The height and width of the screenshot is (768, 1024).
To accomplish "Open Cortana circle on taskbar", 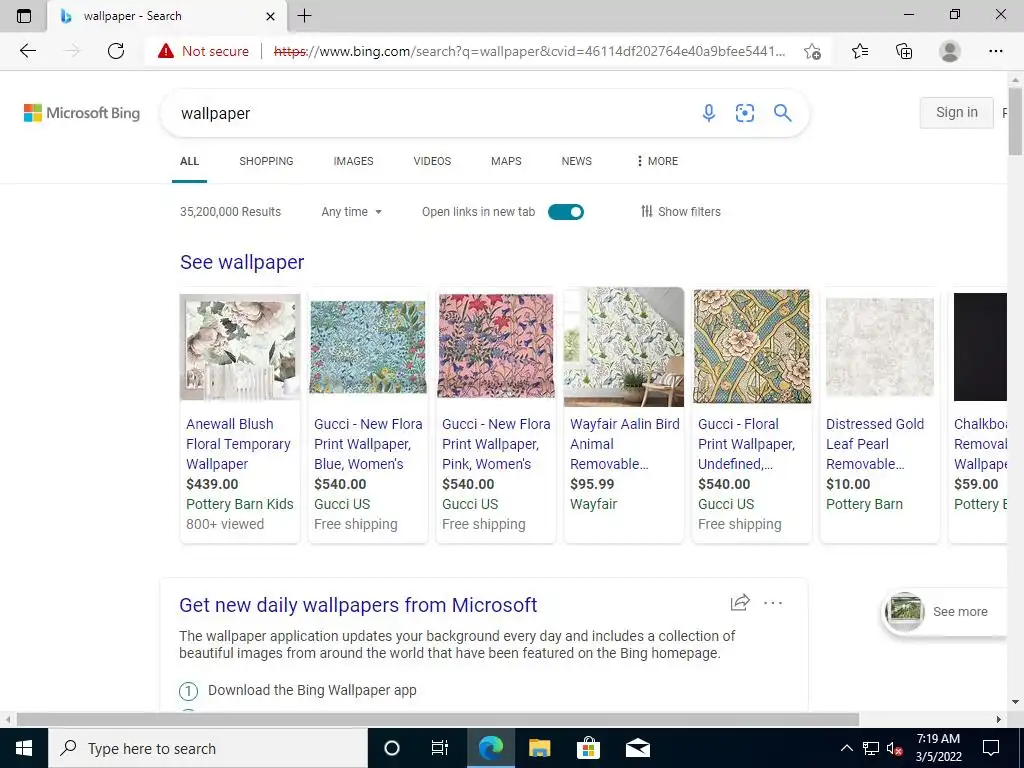I will 392,748.
